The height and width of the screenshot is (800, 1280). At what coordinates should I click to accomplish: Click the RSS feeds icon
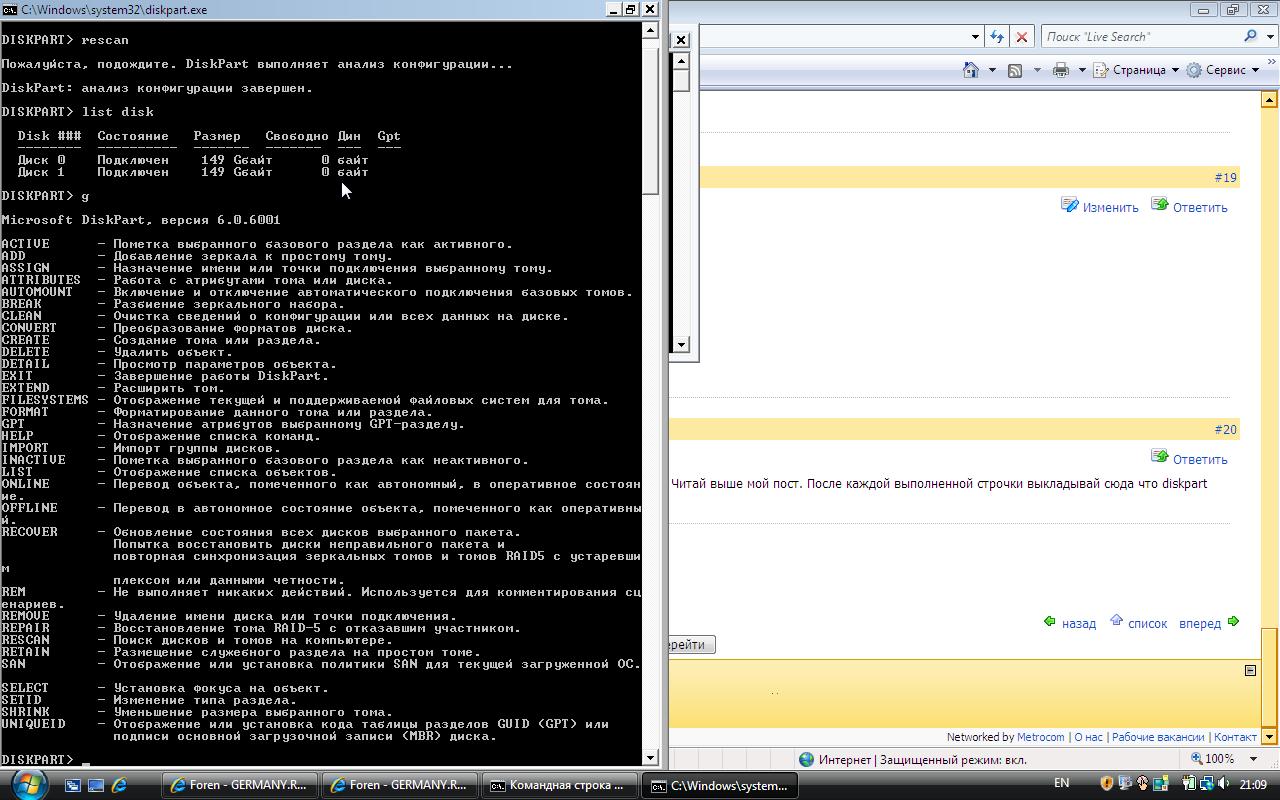1015,70
